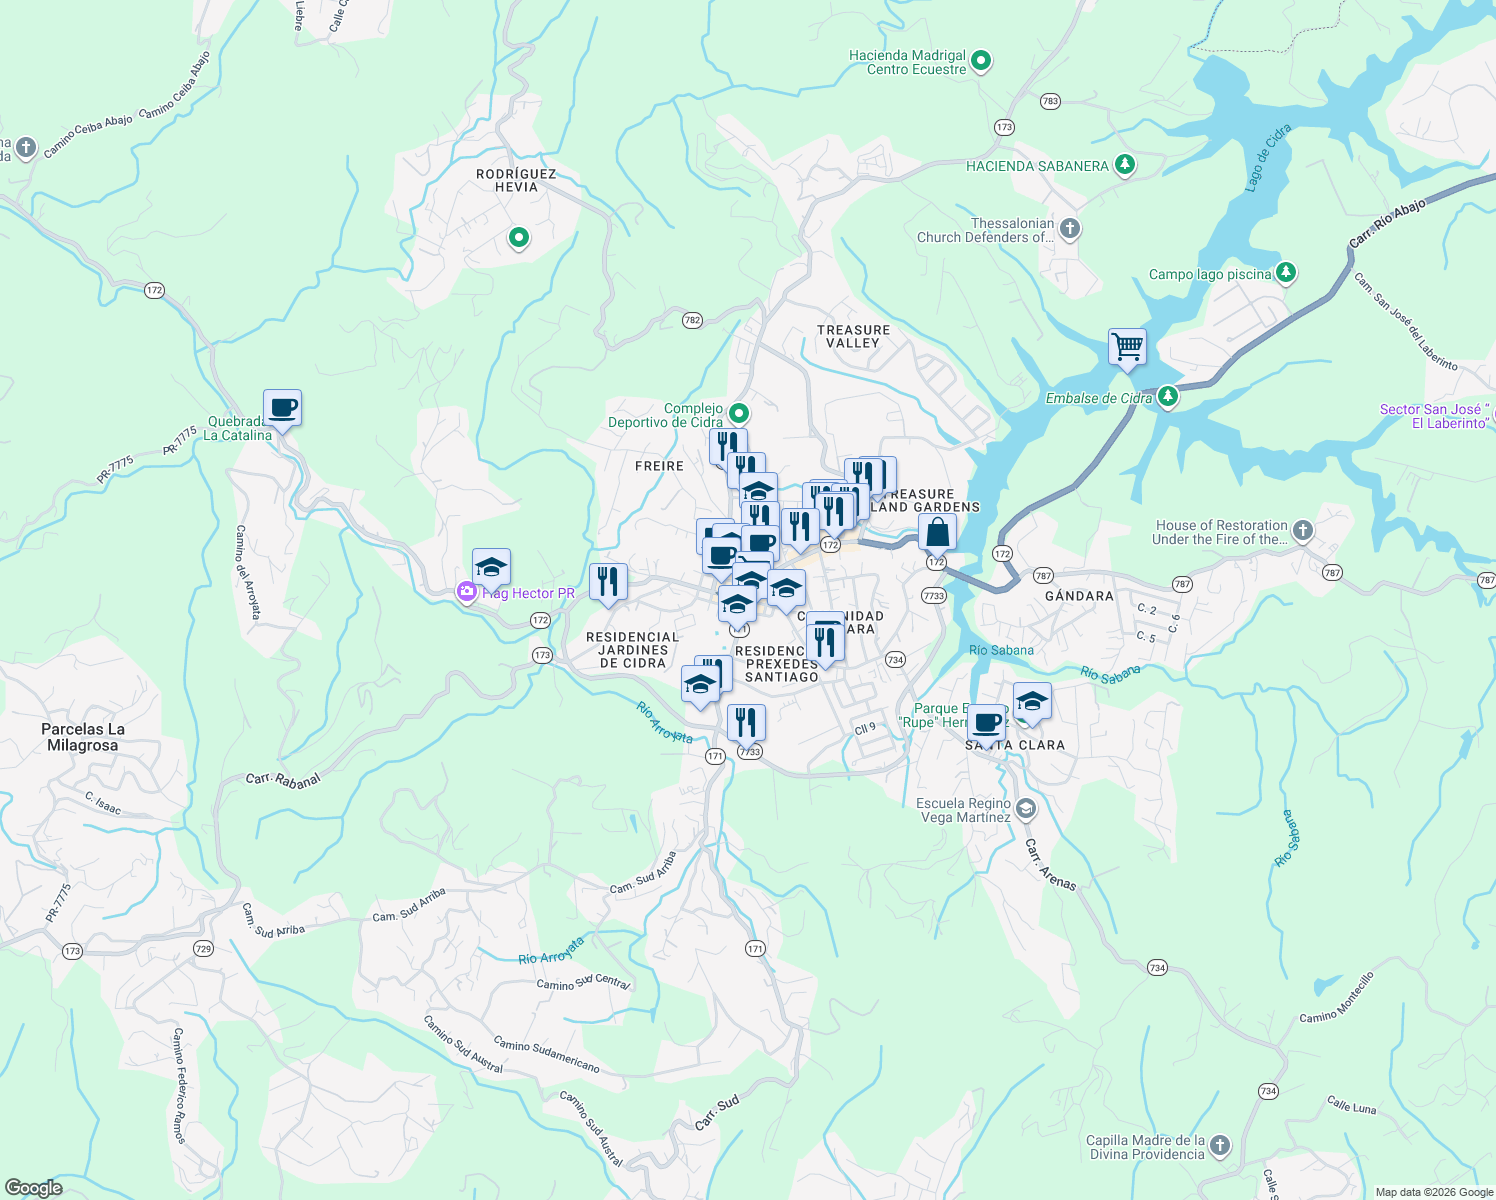Screen dimensions: 1496x1200
Task: Open the park icon at Campo lago piscina
Action: tap(1285, 271)
